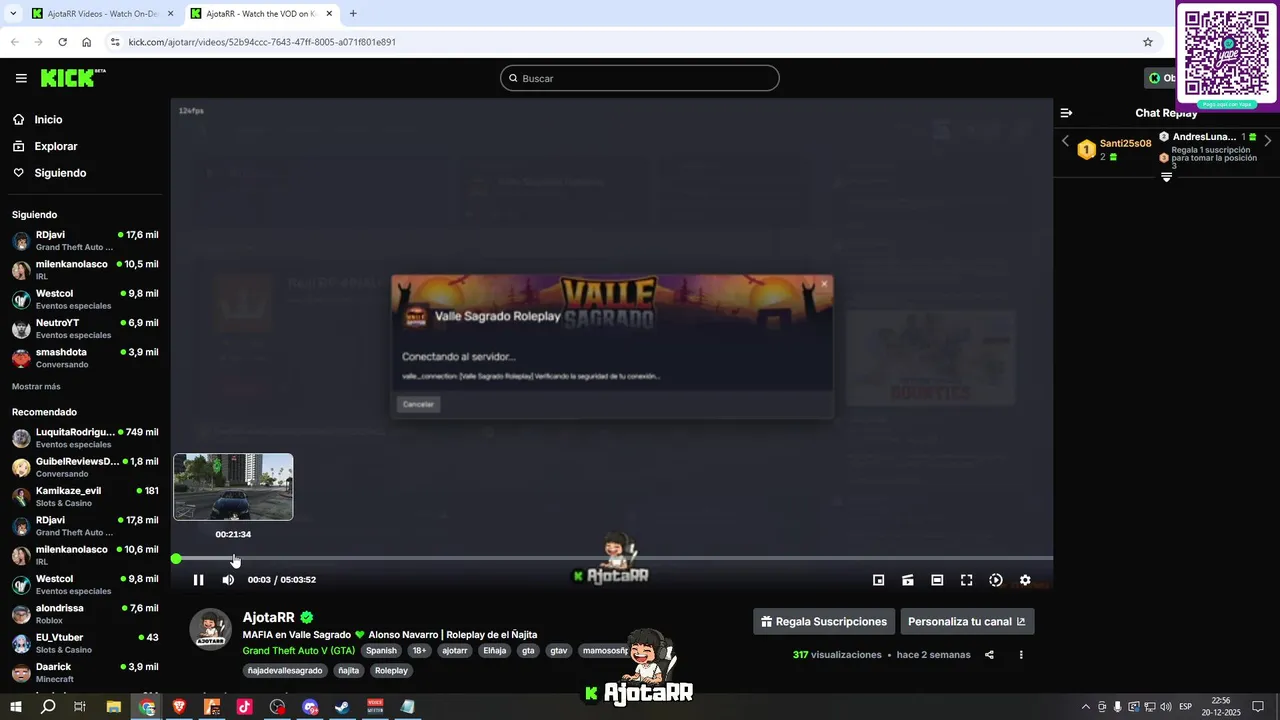Open Steam from taskbar
This screenshot has width=1280, height=720.
click(x=342, y=707)
